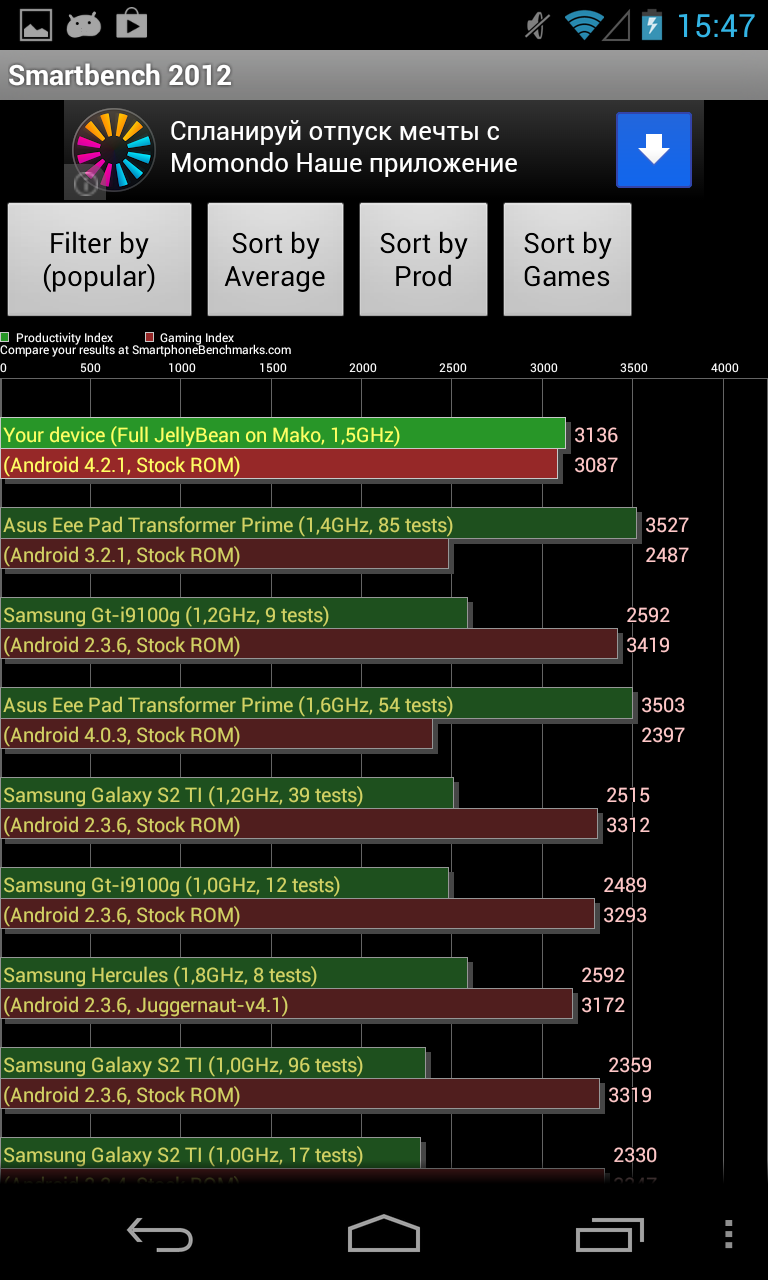Image resolution: width=768 pixels, height=1280 pixels.
Task: Tap the 3312 score value
Action: click(628, 825)
